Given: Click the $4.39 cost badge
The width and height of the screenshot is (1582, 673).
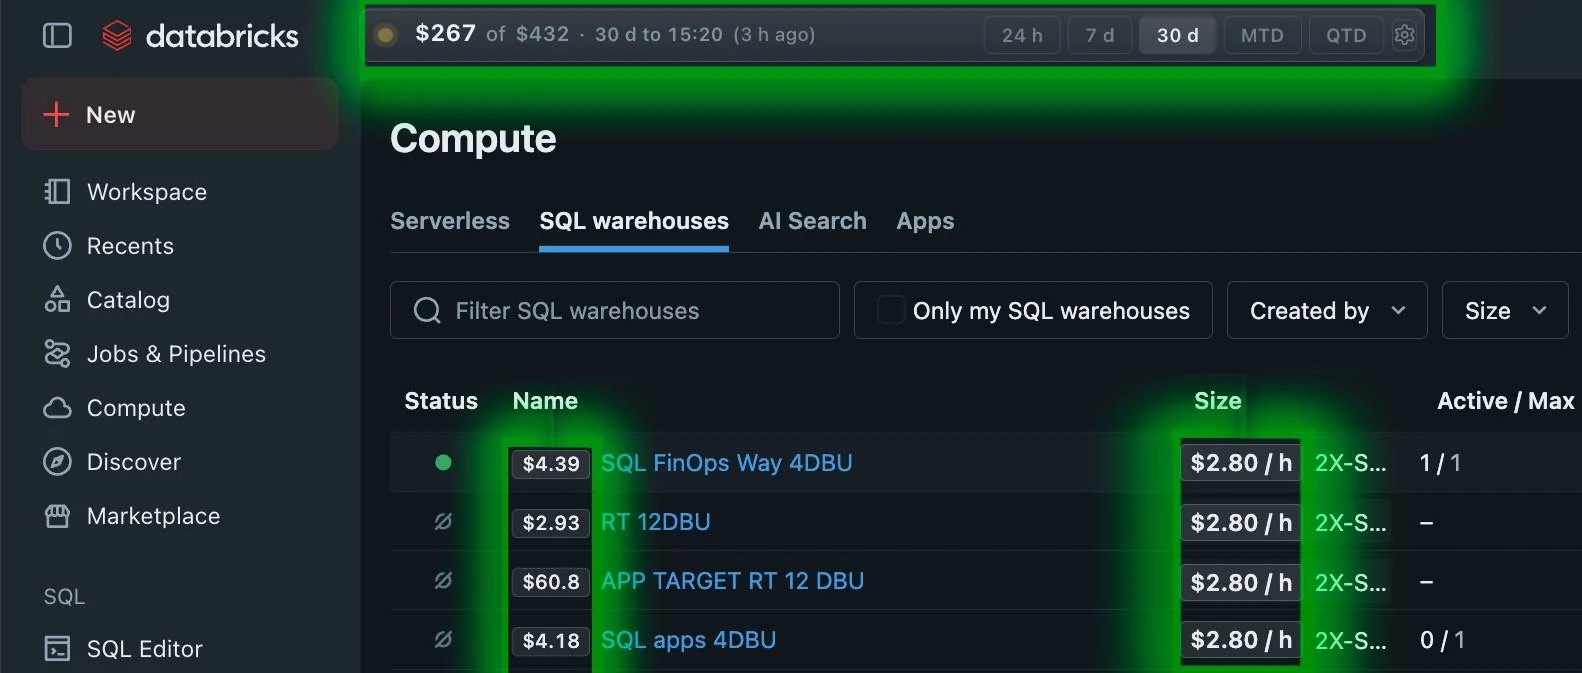Looking at the screenshot, I should point(551,464).
